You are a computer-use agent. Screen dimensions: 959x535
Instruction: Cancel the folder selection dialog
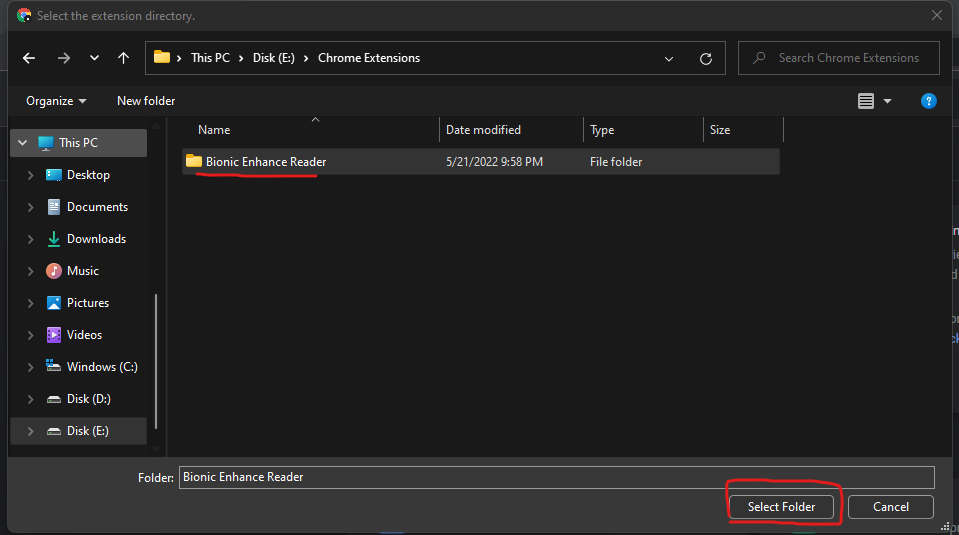pyautogui.click(x=890, y=507)
